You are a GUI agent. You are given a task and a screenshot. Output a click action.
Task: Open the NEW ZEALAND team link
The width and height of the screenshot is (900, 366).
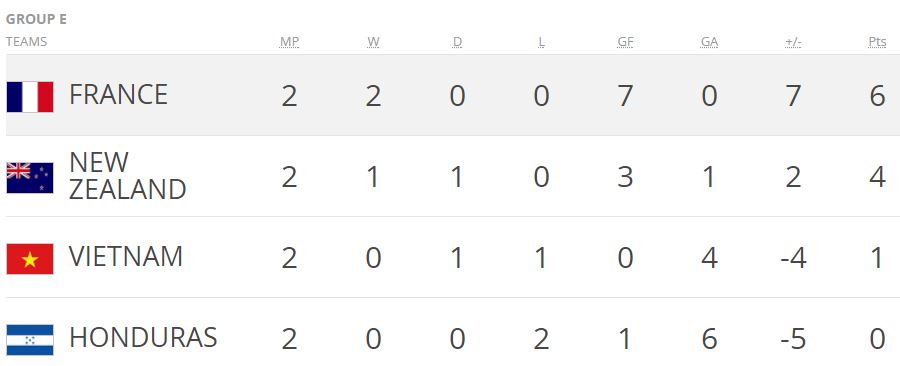click(127, 176)
